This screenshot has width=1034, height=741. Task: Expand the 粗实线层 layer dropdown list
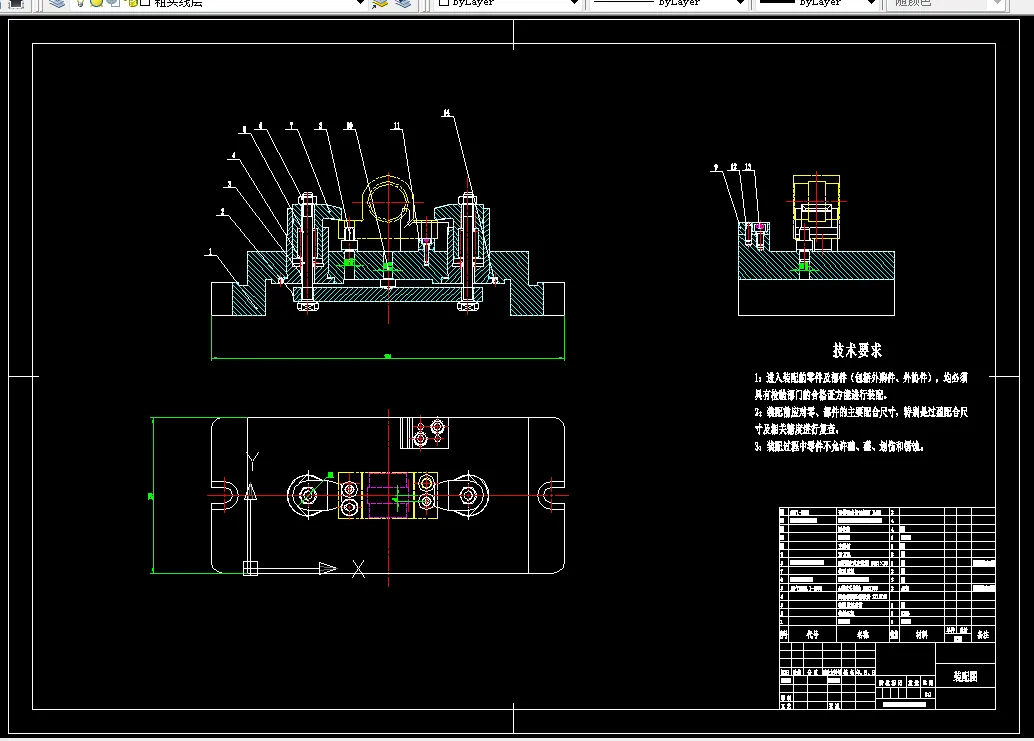tap(360, 3)
